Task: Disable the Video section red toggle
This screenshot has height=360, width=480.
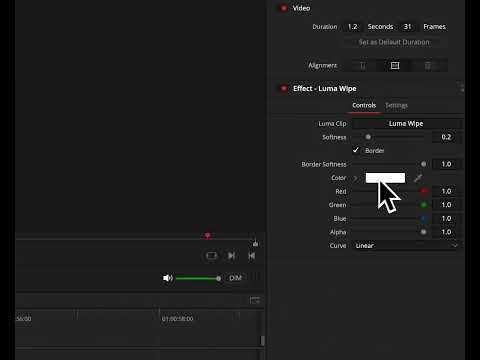Action: (284, 8)
